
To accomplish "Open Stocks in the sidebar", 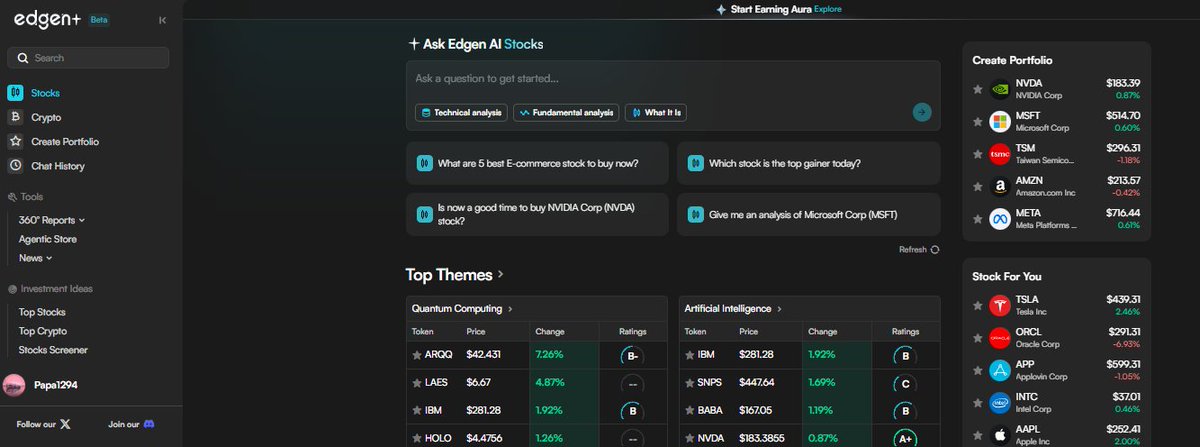I will click(x=45, y=93).
